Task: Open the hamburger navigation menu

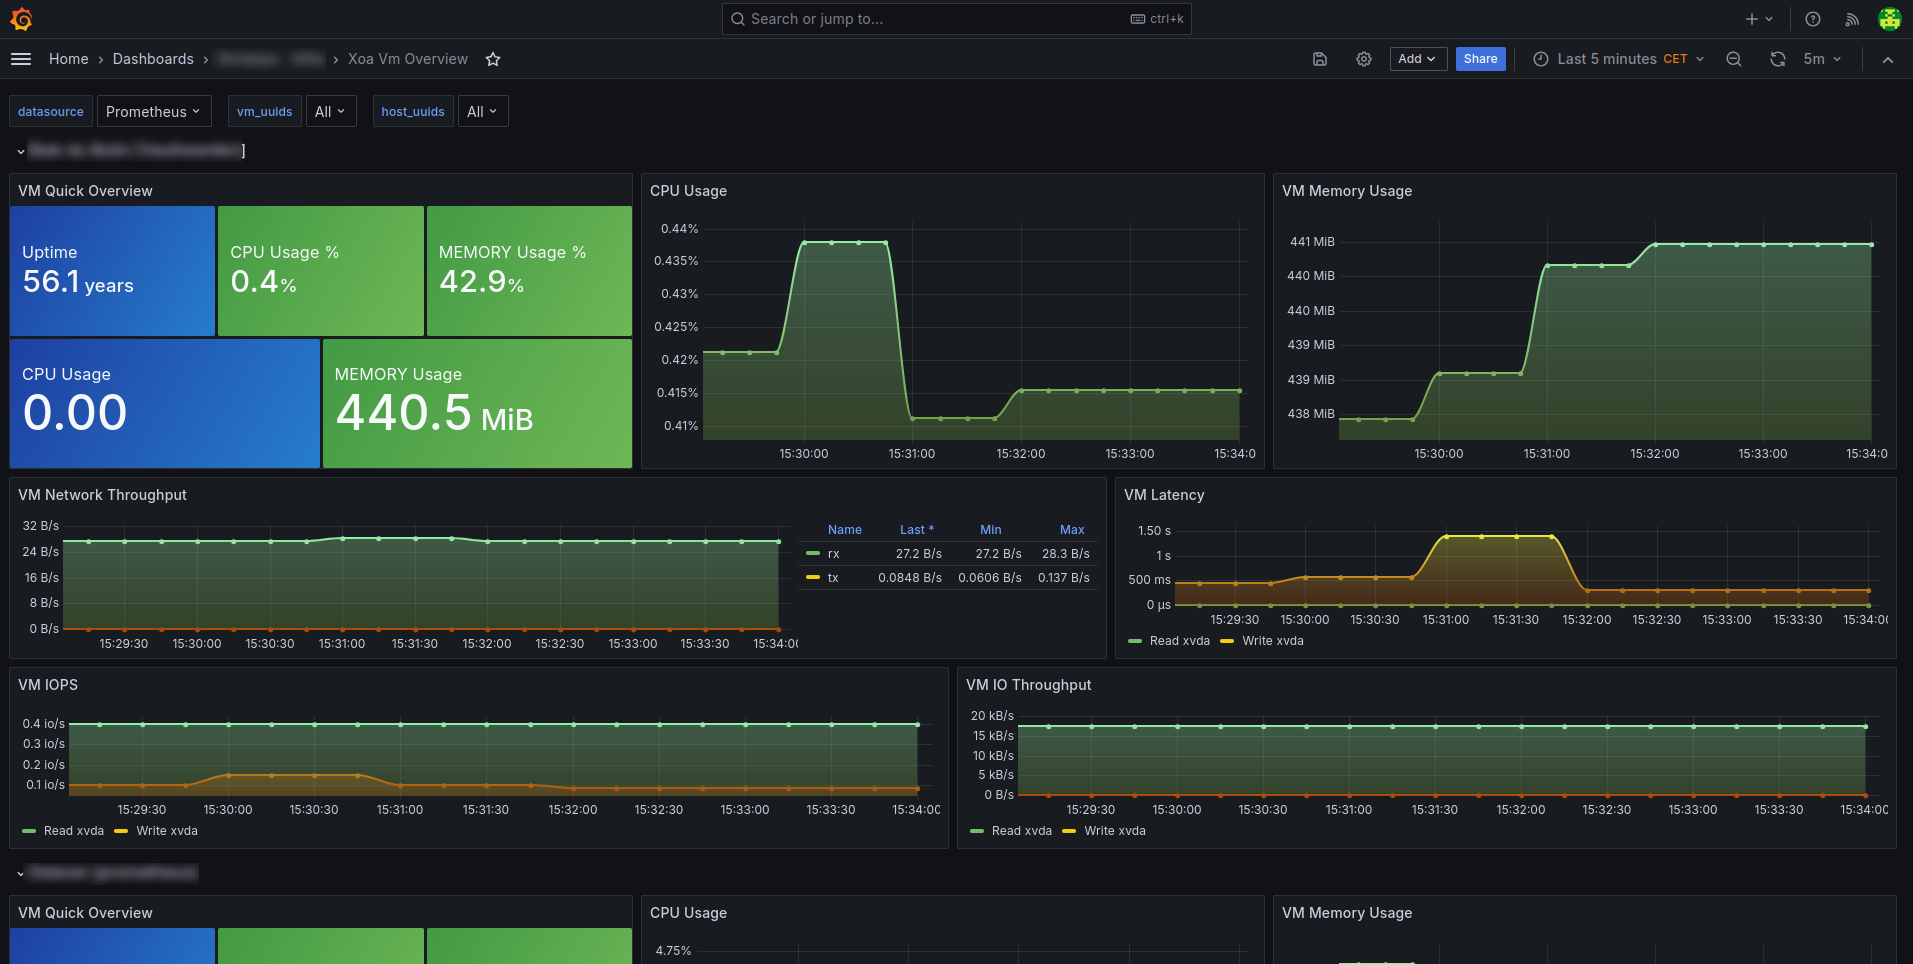Action: pyautogui.click(x=21, y=59)
